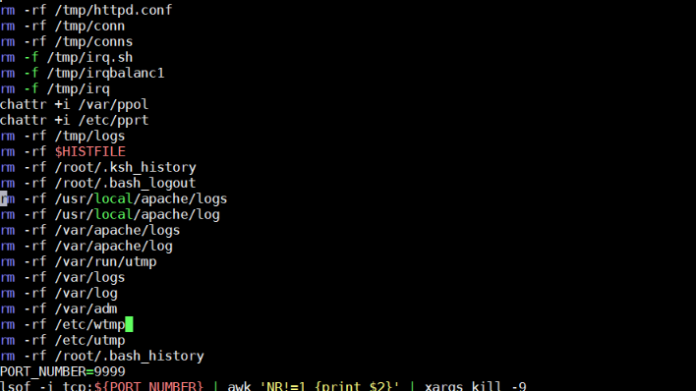This screenshot has height=391, width=696.
Task: Click the '/var/run/utmp' line
Action: click(78, 262)
